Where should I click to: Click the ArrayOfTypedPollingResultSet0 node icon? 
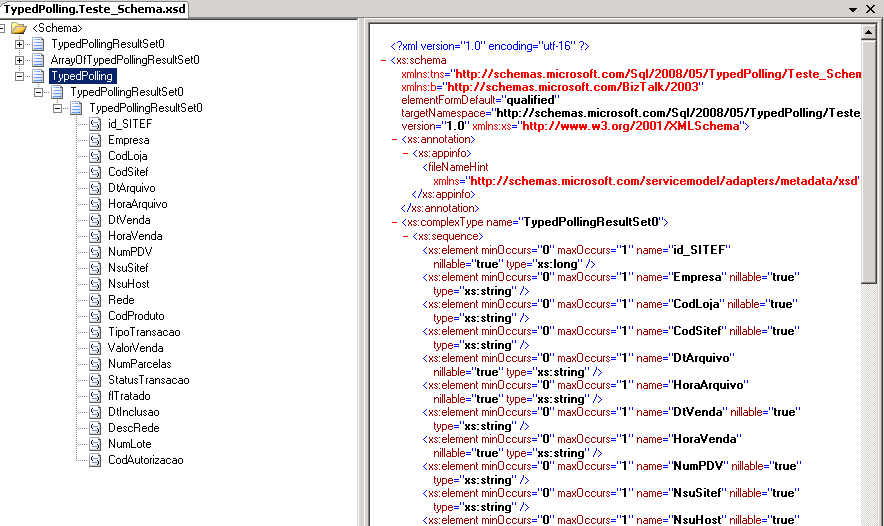pyautogui.click(x=38, y=60)
